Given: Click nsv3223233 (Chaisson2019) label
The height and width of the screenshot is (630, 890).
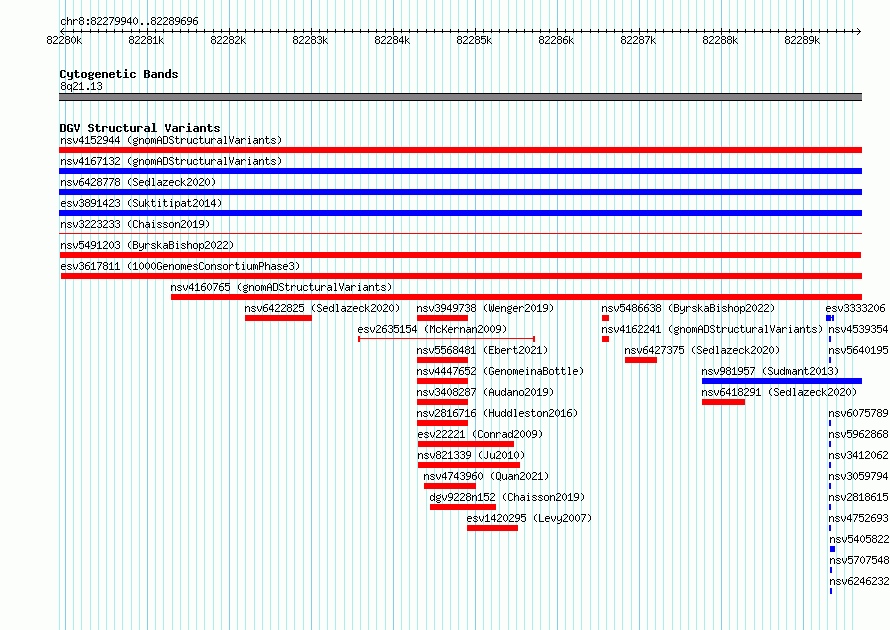Looking at the screenshot, I should [x=135, y=224].
